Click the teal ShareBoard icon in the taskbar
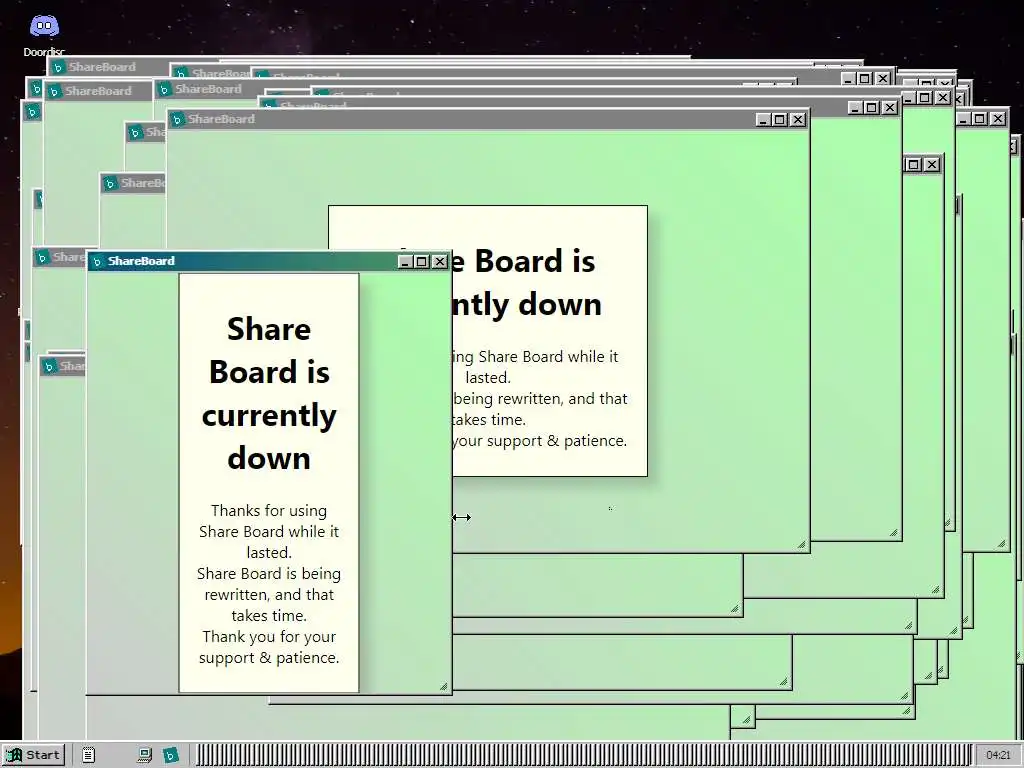Screen dimensions: 1024x768 tap(170, 755)
